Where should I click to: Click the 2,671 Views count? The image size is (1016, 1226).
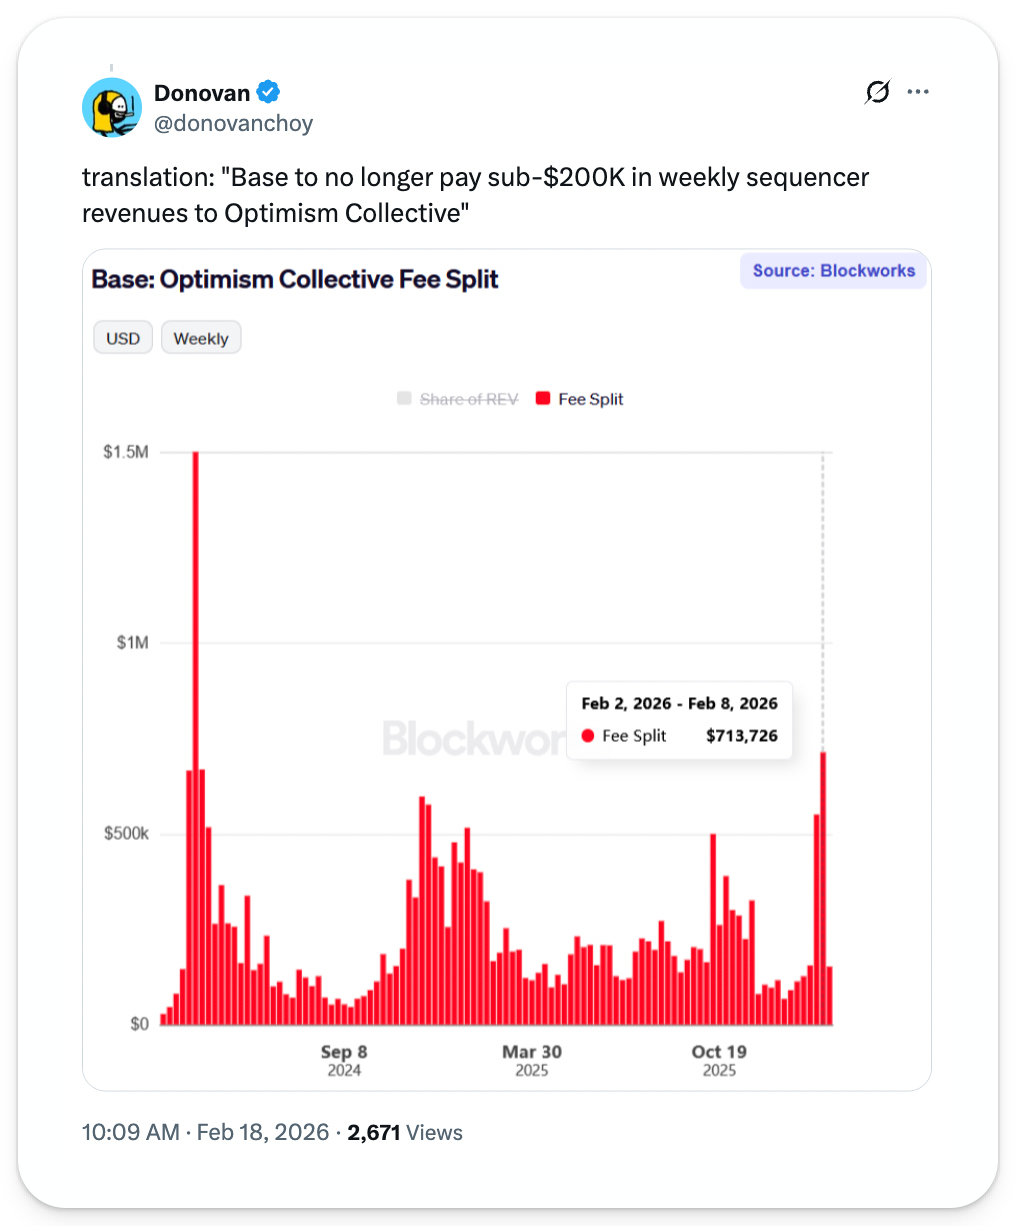pyautogui.click(x=405, y=1132)
